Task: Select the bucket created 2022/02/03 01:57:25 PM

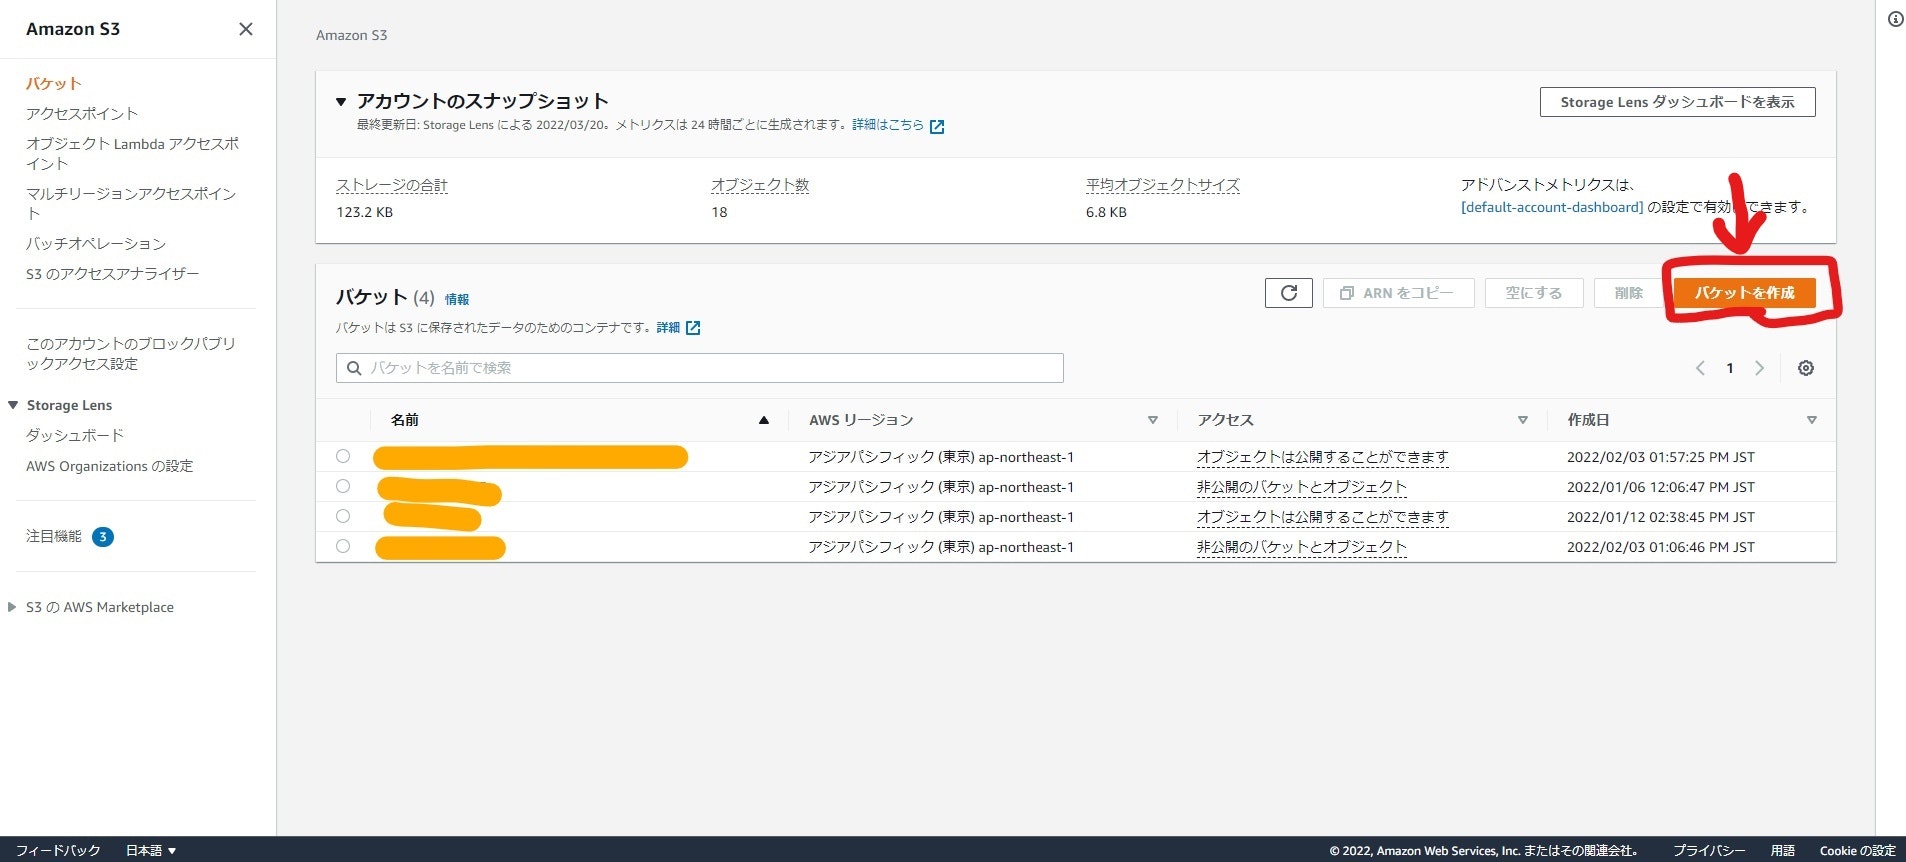Action: point(343,456)
